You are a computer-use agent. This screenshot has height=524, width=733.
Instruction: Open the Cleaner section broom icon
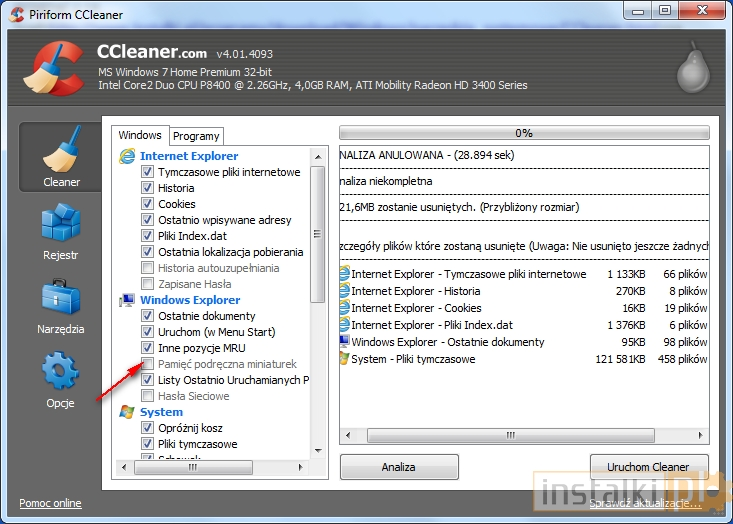pyautogui.click(x=61, y=149)
